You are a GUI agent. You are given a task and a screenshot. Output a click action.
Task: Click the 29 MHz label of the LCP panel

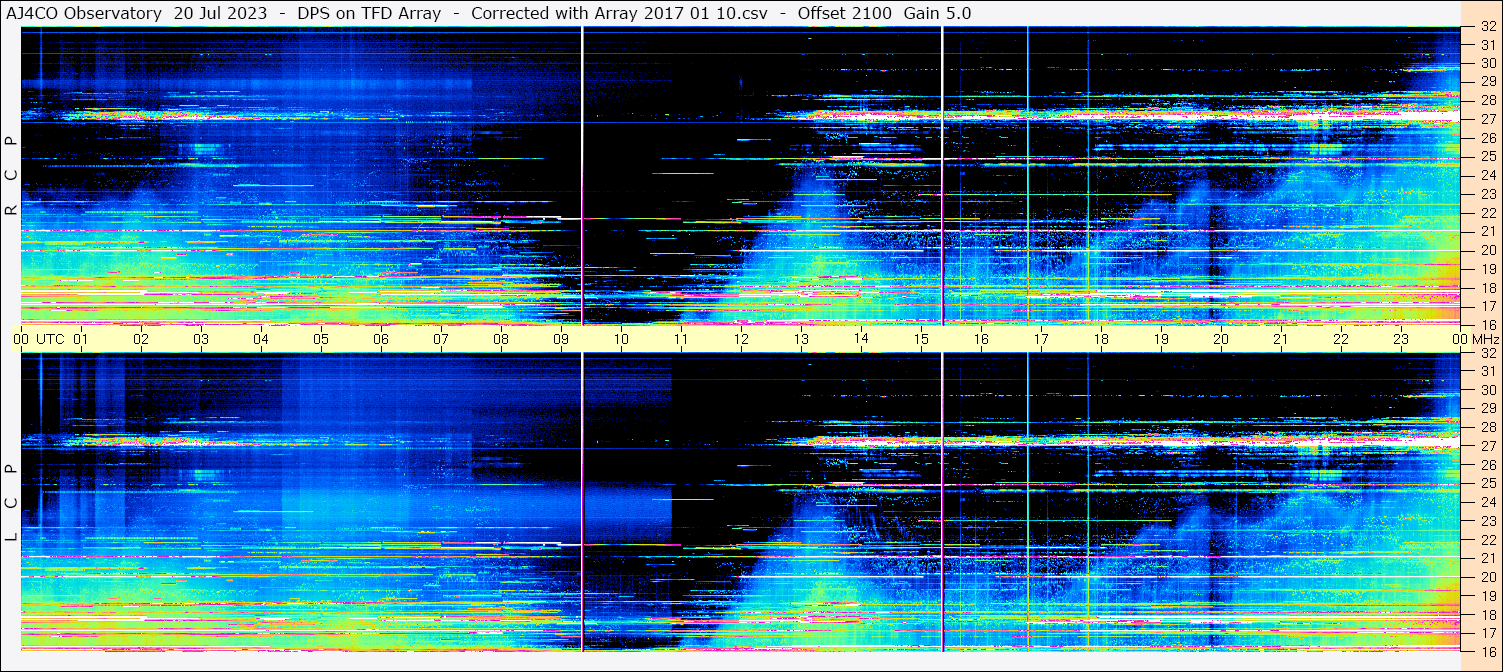[x=1487, y=409]
